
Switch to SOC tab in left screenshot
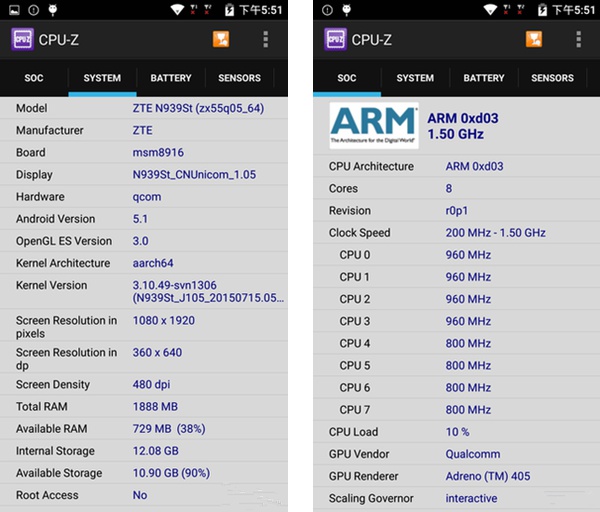34,78
